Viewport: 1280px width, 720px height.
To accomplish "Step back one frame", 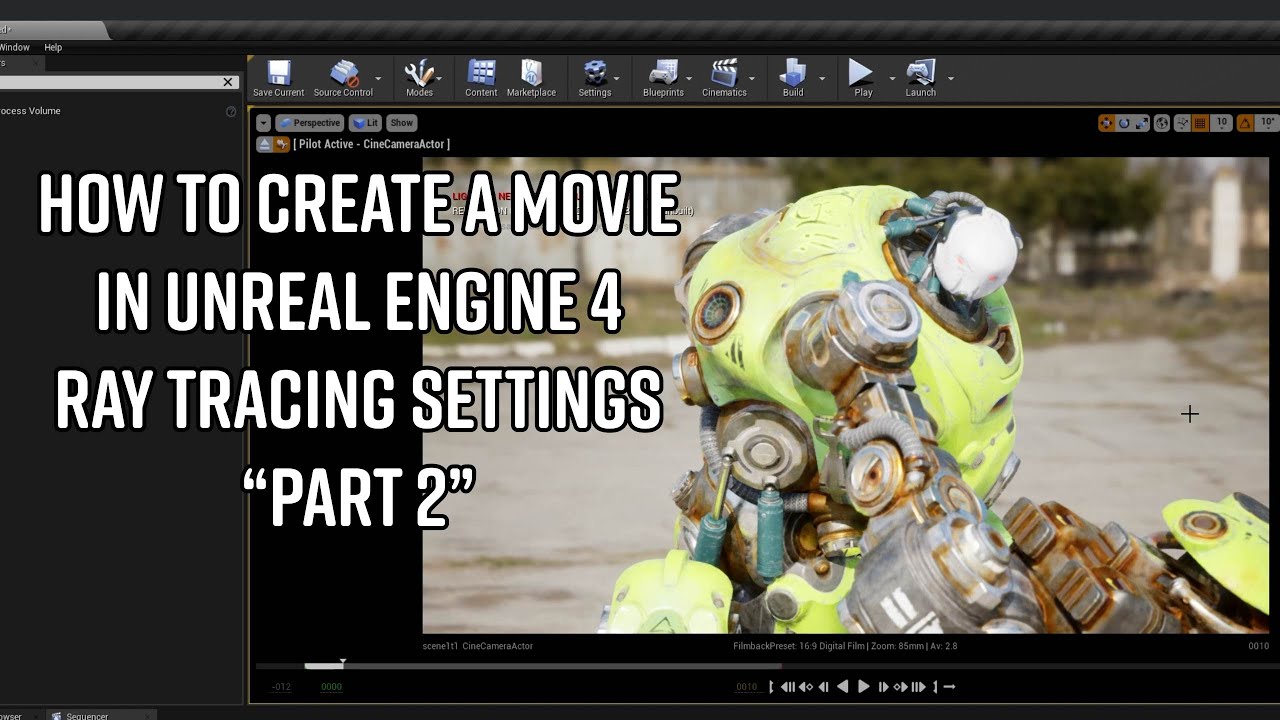I will [x=824, y=687].
